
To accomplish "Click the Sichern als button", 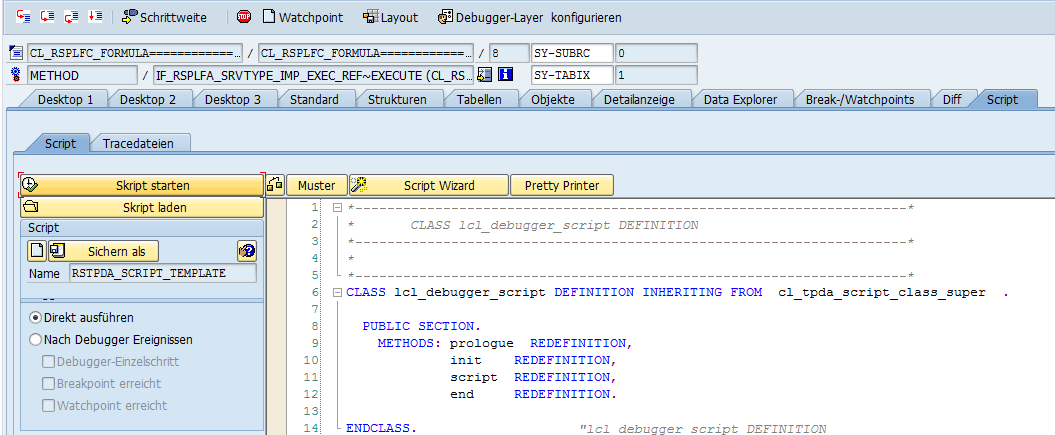I will pos(104,251).
